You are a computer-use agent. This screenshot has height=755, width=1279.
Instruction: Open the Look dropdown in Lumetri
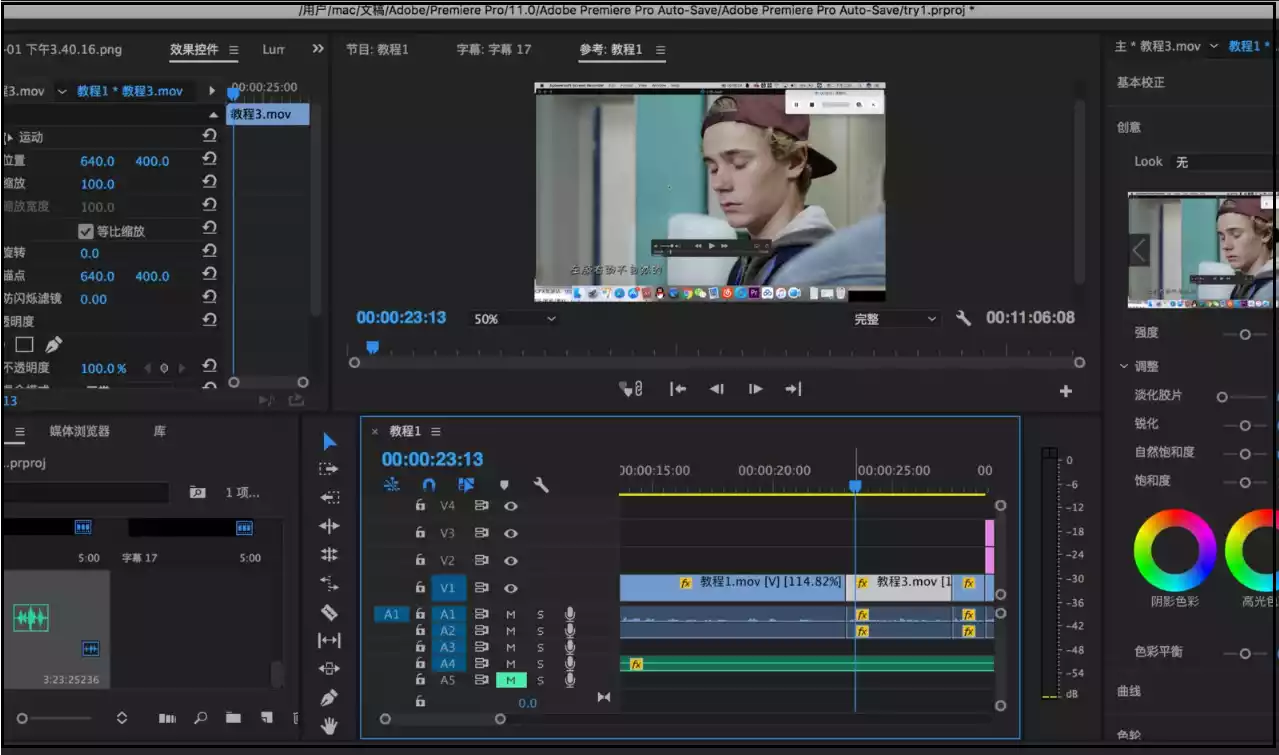point(1220,162)
